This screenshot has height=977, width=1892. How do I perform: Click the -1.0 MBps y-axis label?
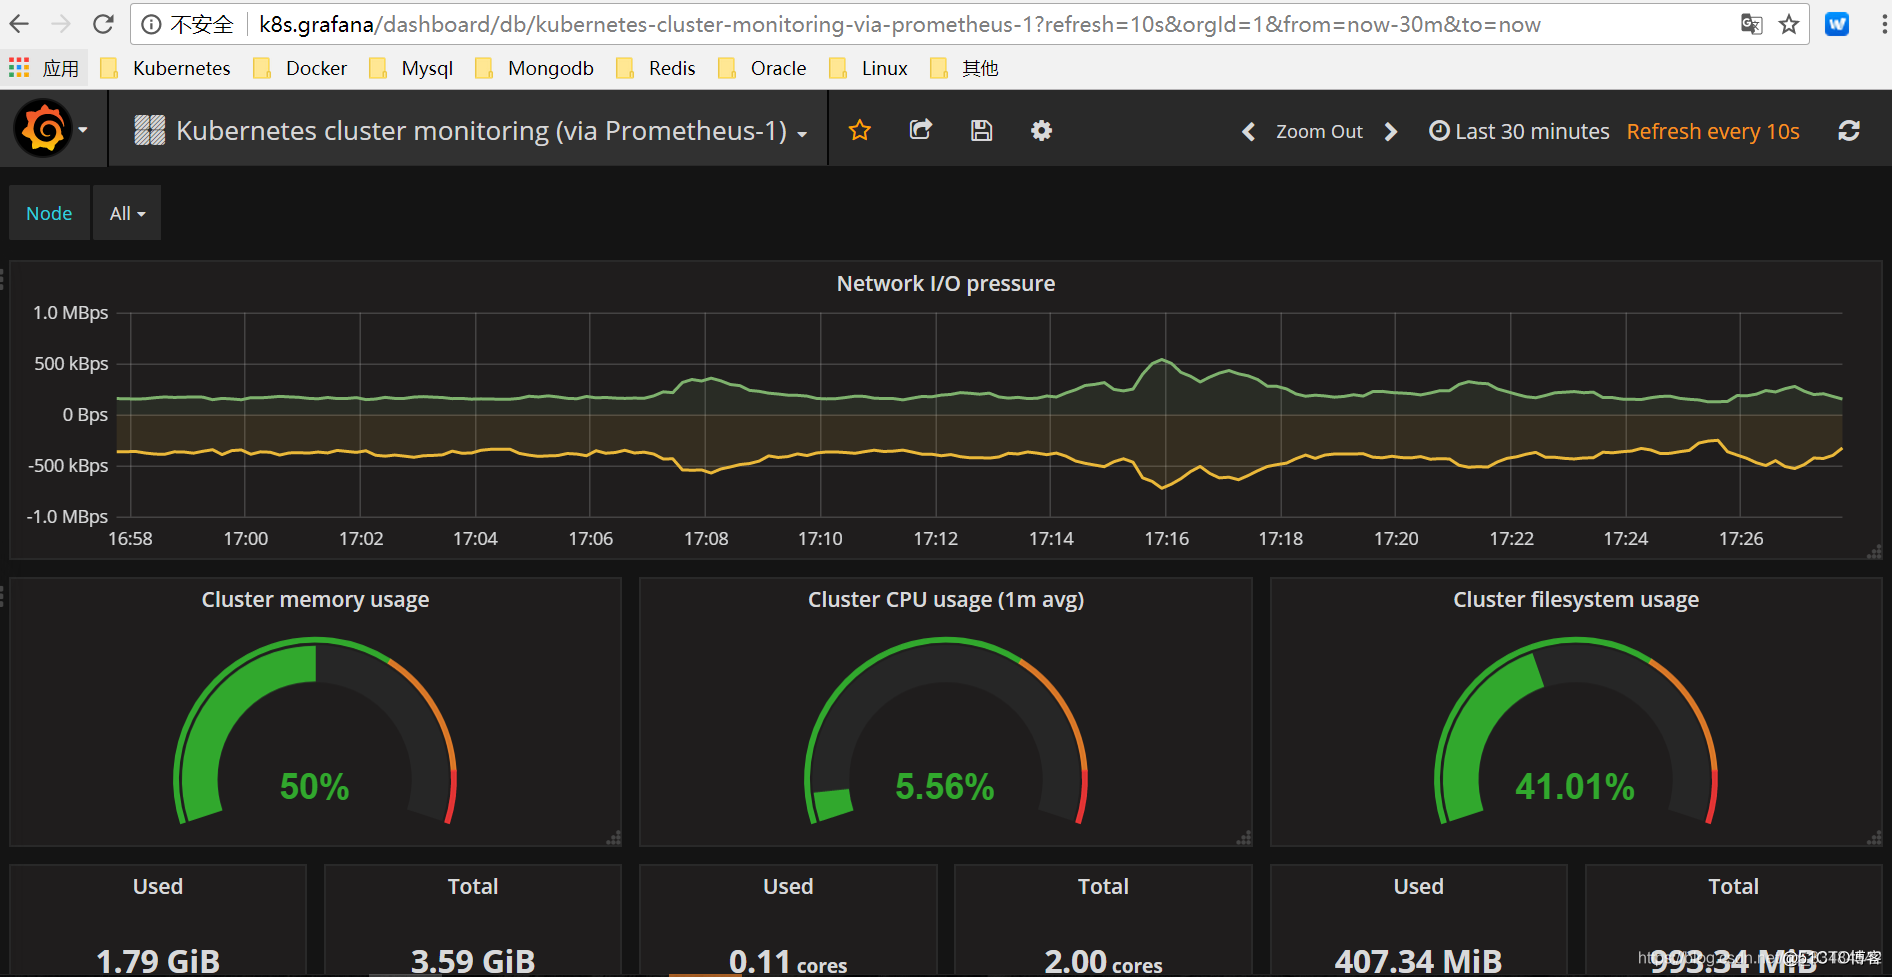[67, 517]
